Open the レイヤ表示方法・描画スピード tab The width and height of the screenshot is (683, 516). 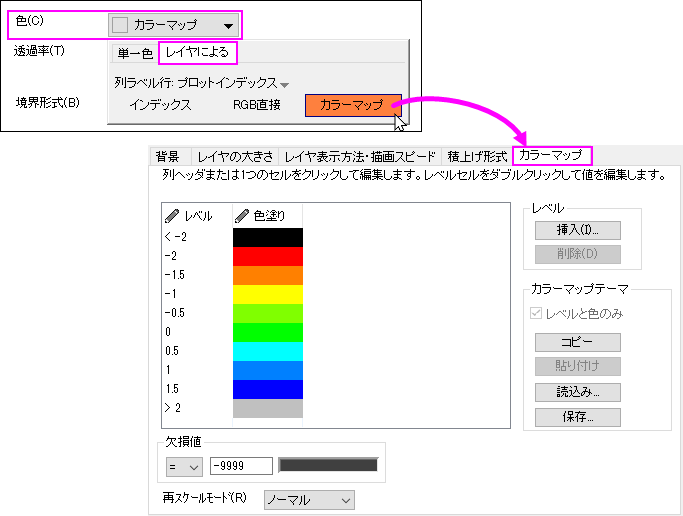[360, 156]
